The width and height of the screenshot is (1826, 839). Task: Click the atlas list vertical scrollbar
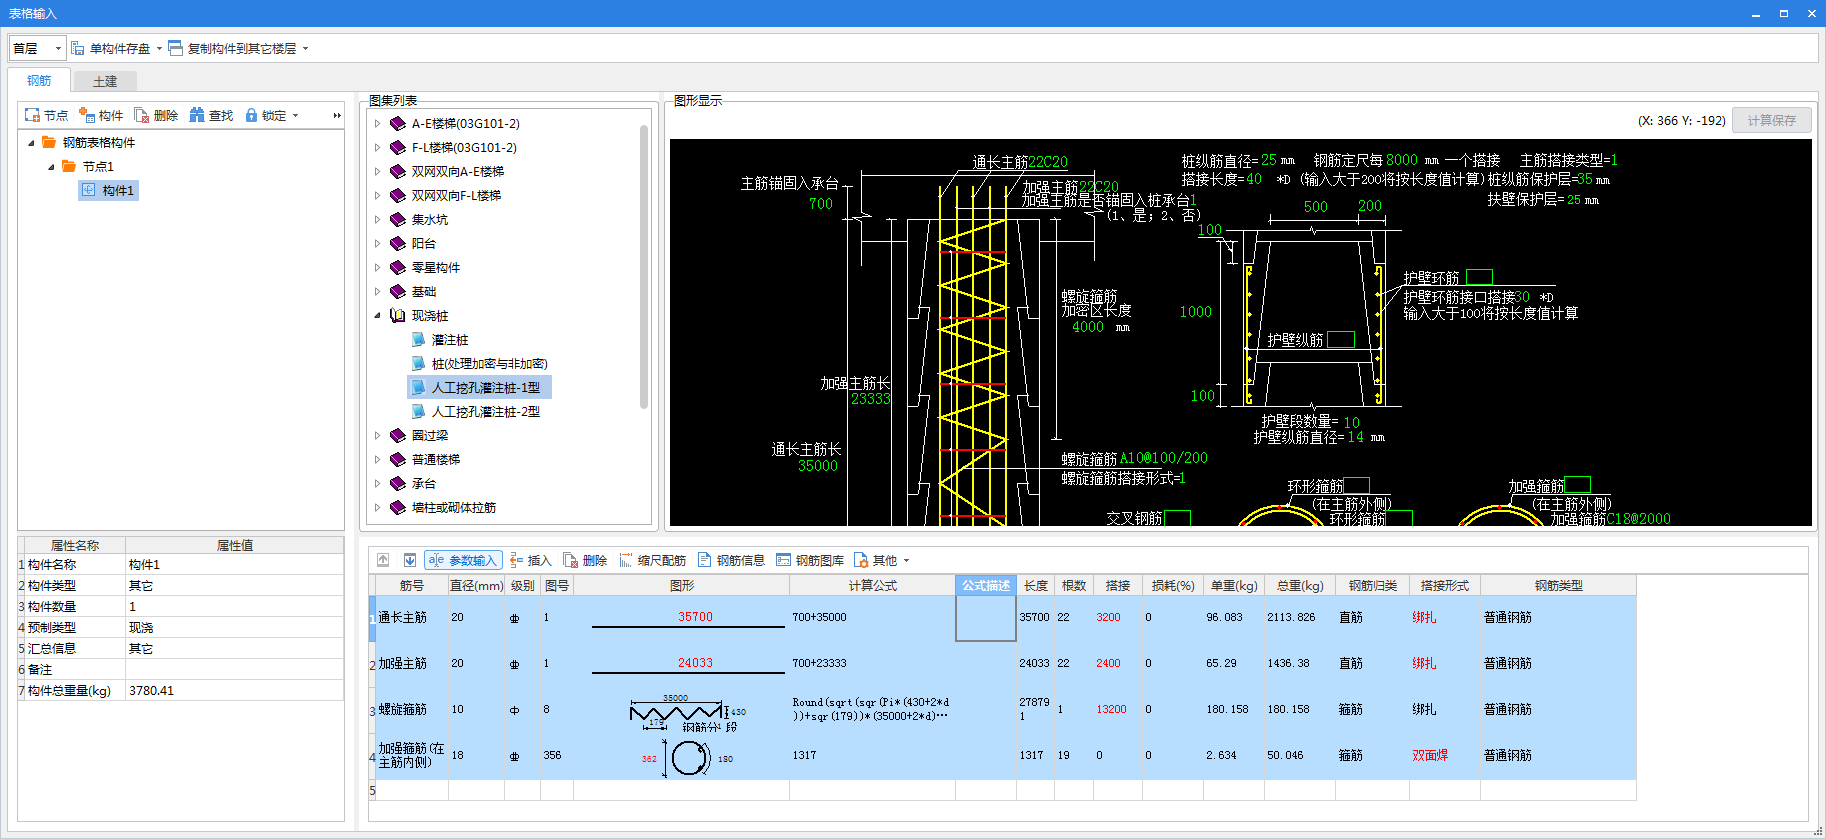point(644,266)
